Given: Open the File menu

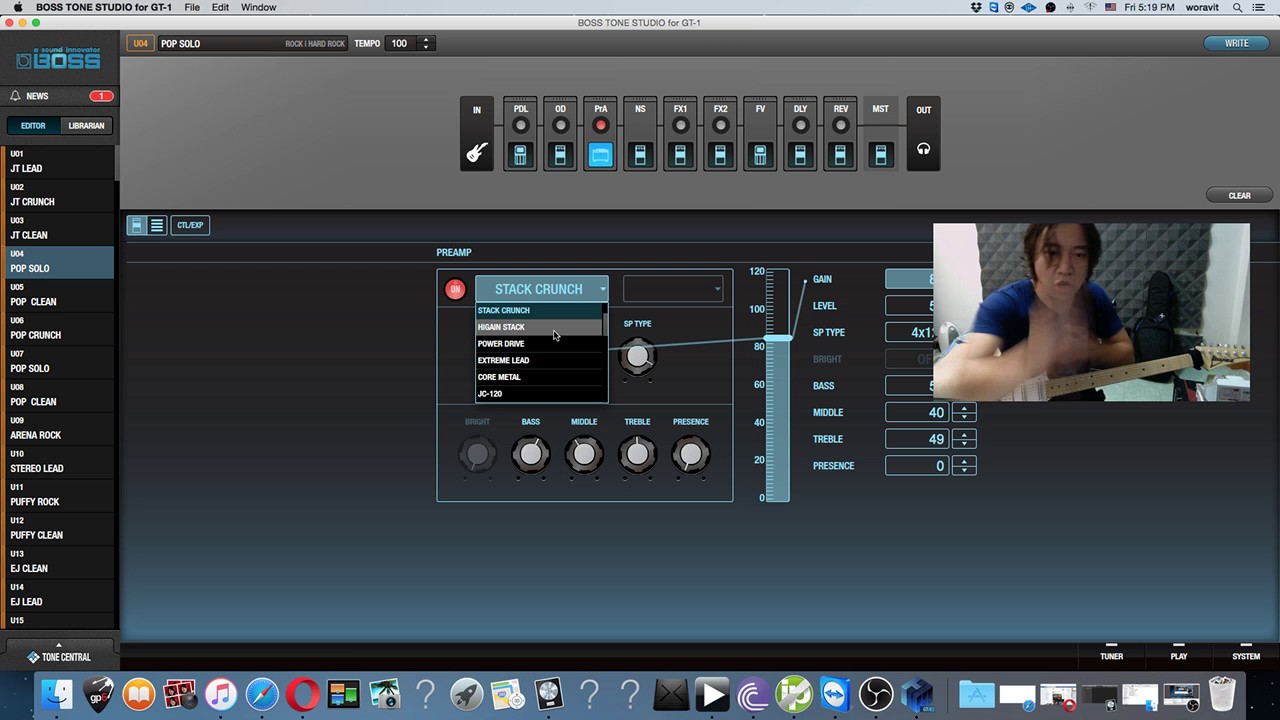Looking at the screenshot, I should point(192,7).
